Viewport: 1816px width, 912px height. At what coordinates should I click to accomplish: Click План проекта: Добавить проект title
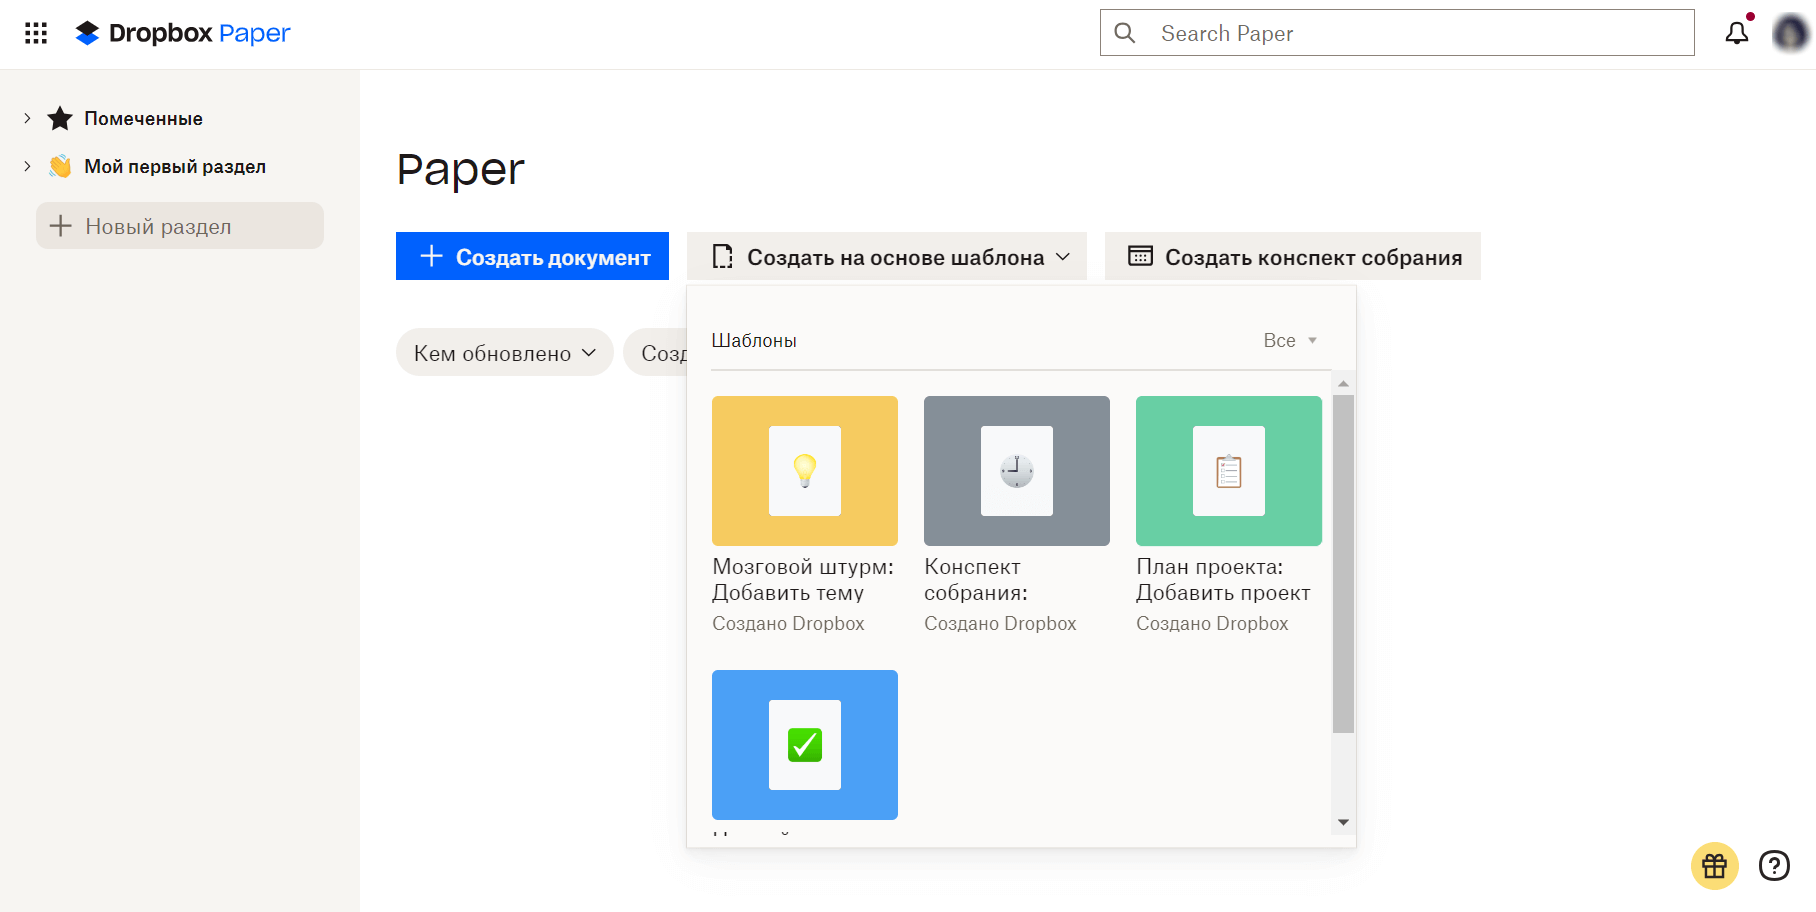coord(1223,580)
